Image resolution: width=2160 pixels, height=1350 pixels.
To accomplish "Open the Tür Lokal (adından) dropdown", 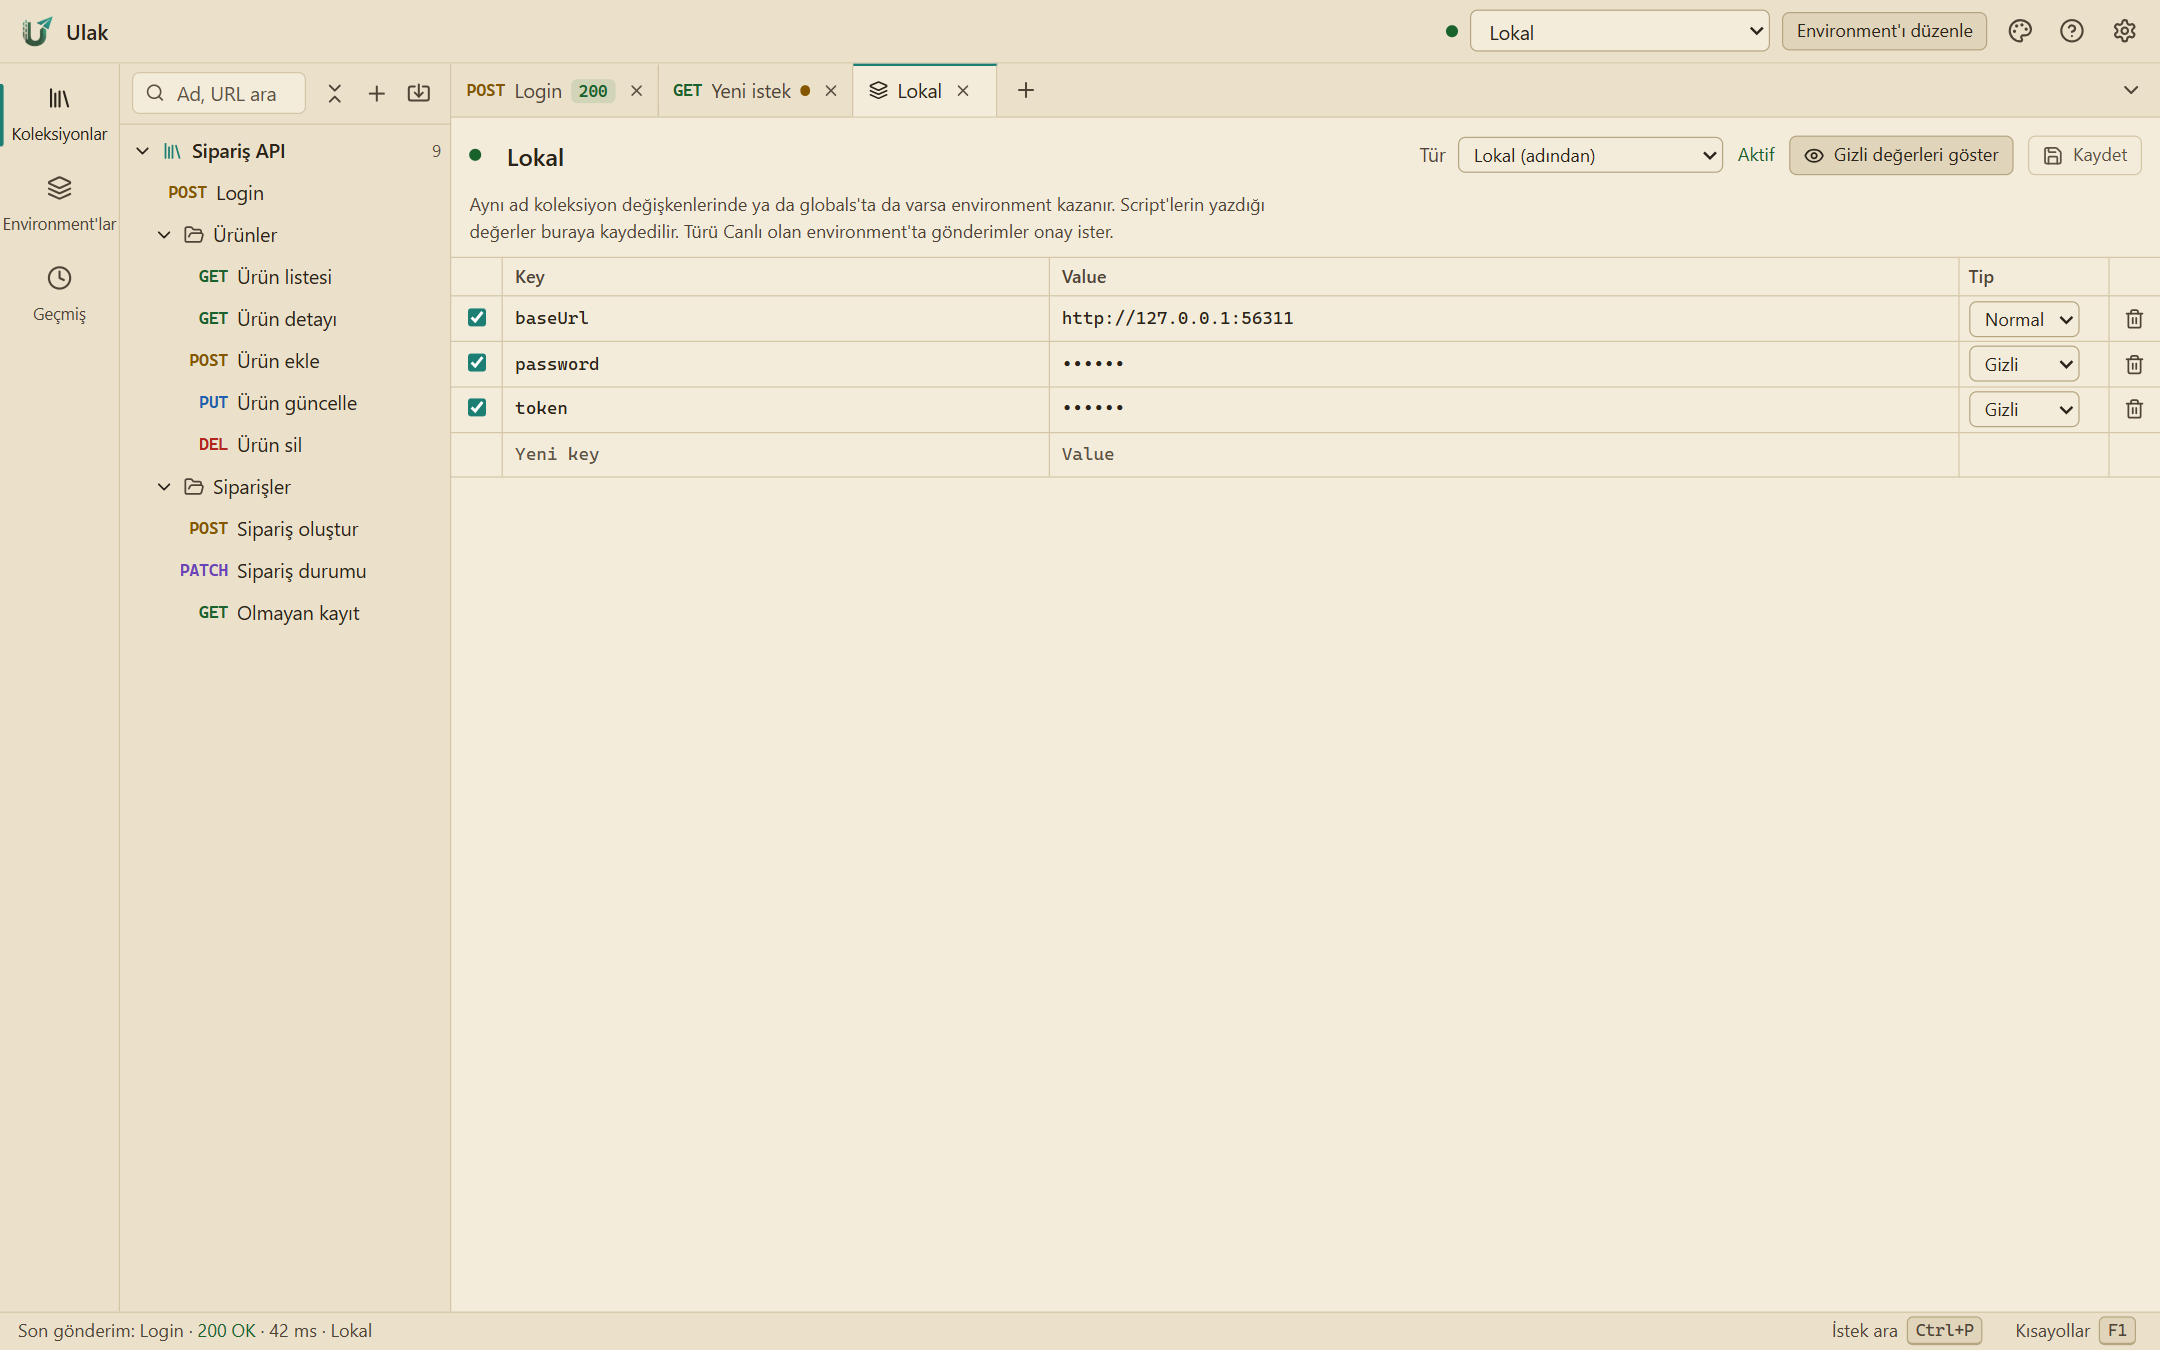I will click(1590, 155).
